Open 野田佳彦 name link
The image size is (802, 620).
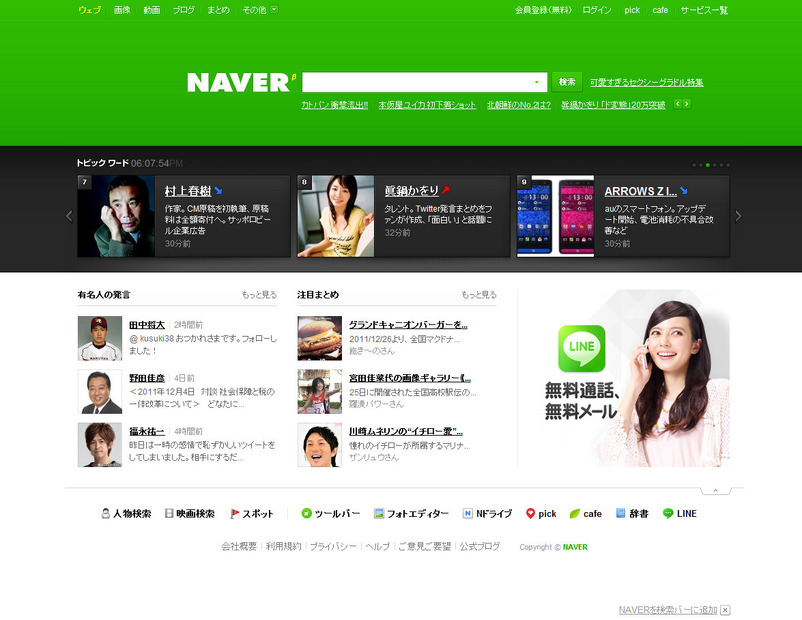147,378
